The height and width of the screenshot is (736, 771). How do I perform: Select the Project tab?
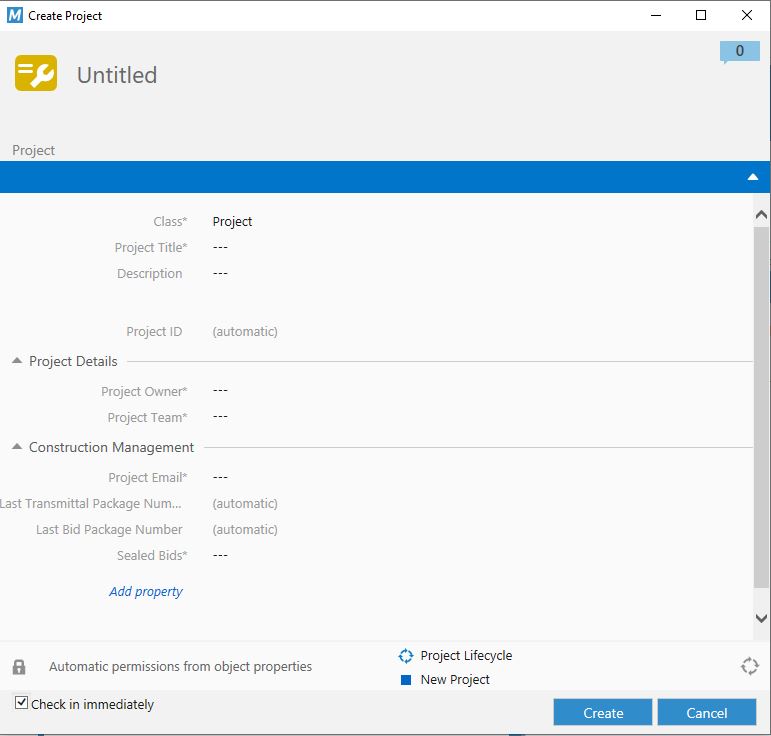click(x=34, y=150)
